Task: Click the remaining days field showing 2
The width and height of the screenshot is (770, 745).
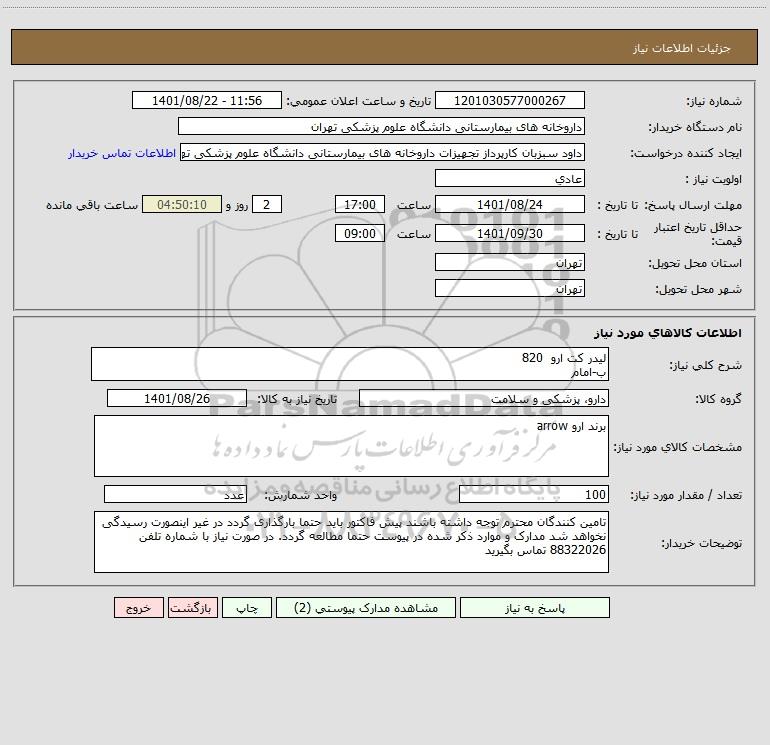Action: pos(267,204)
